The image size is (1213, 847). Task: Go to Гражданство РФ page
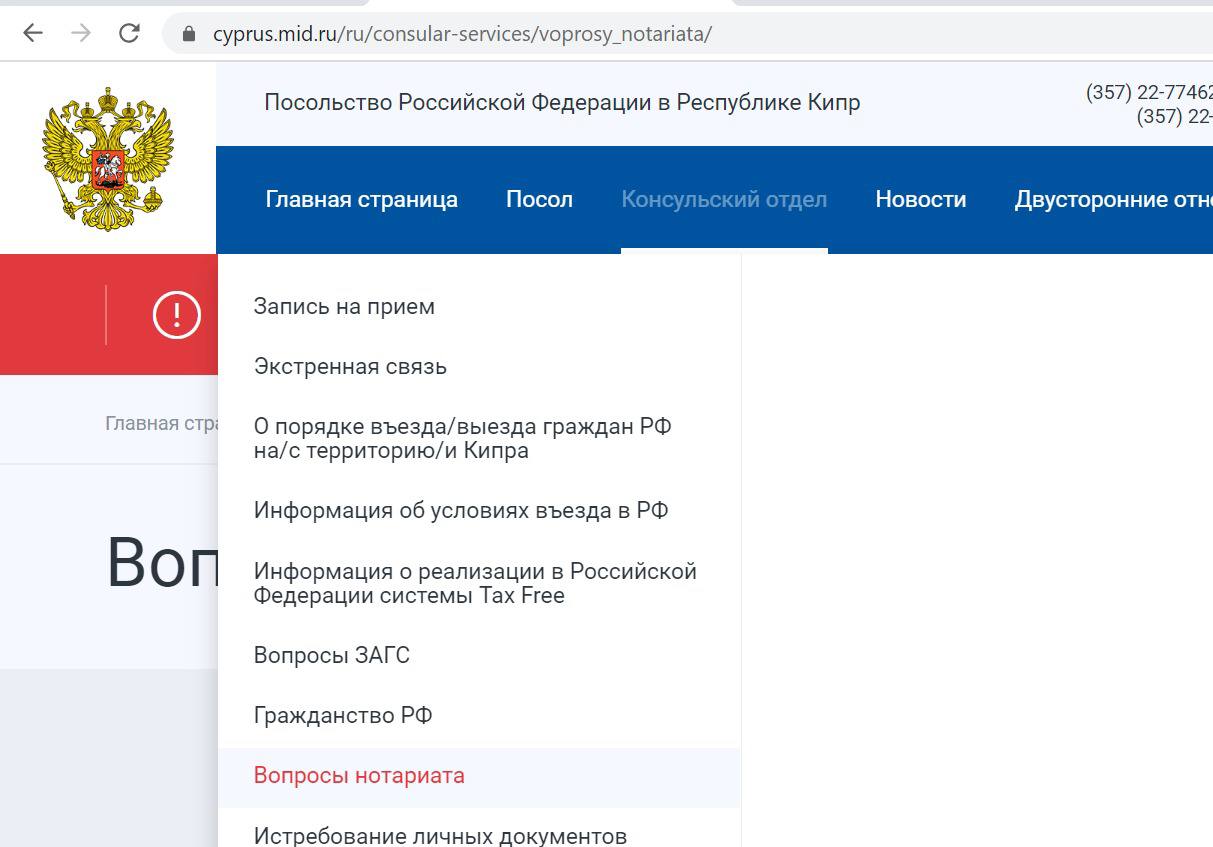(x=343, y=715)
